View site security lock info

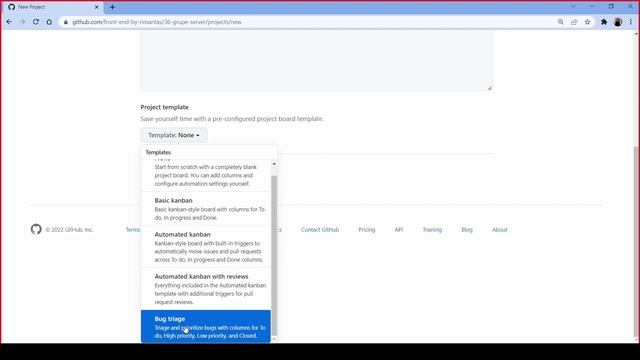(66, 22)
